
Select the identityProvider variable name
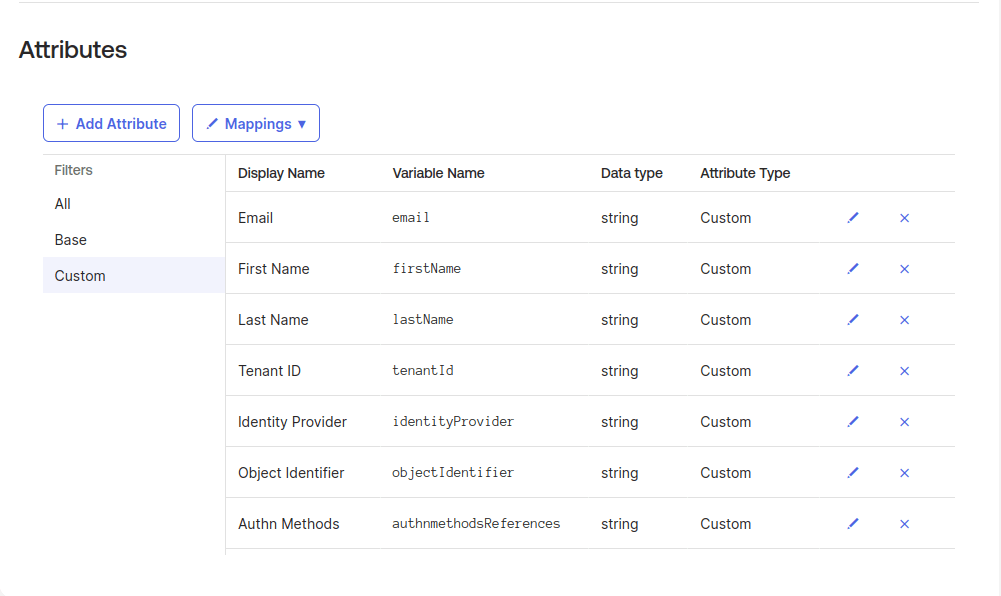click(x=453, y=422)
